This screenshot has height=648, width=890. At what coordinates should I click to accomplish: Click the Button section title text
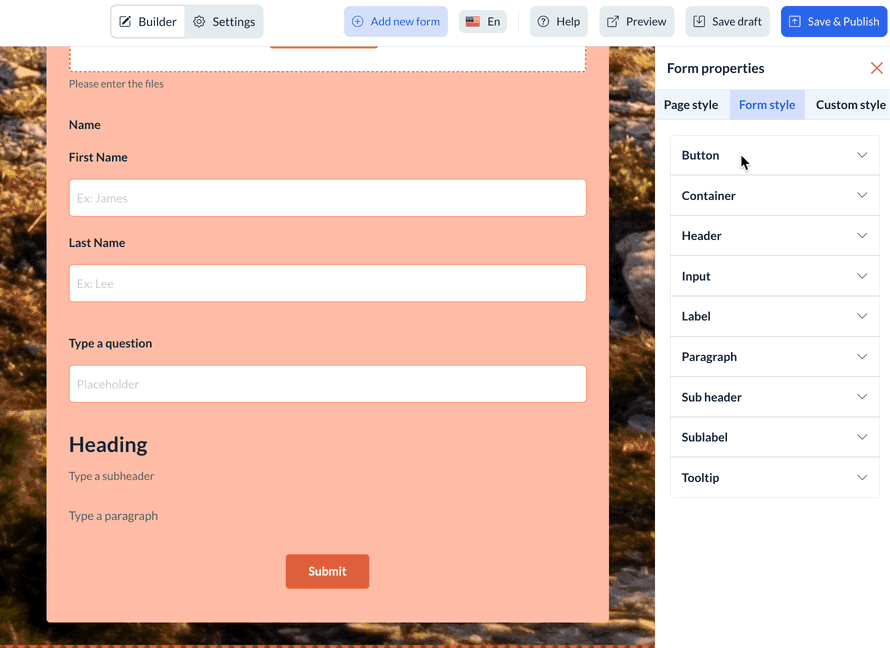[700, 155]
